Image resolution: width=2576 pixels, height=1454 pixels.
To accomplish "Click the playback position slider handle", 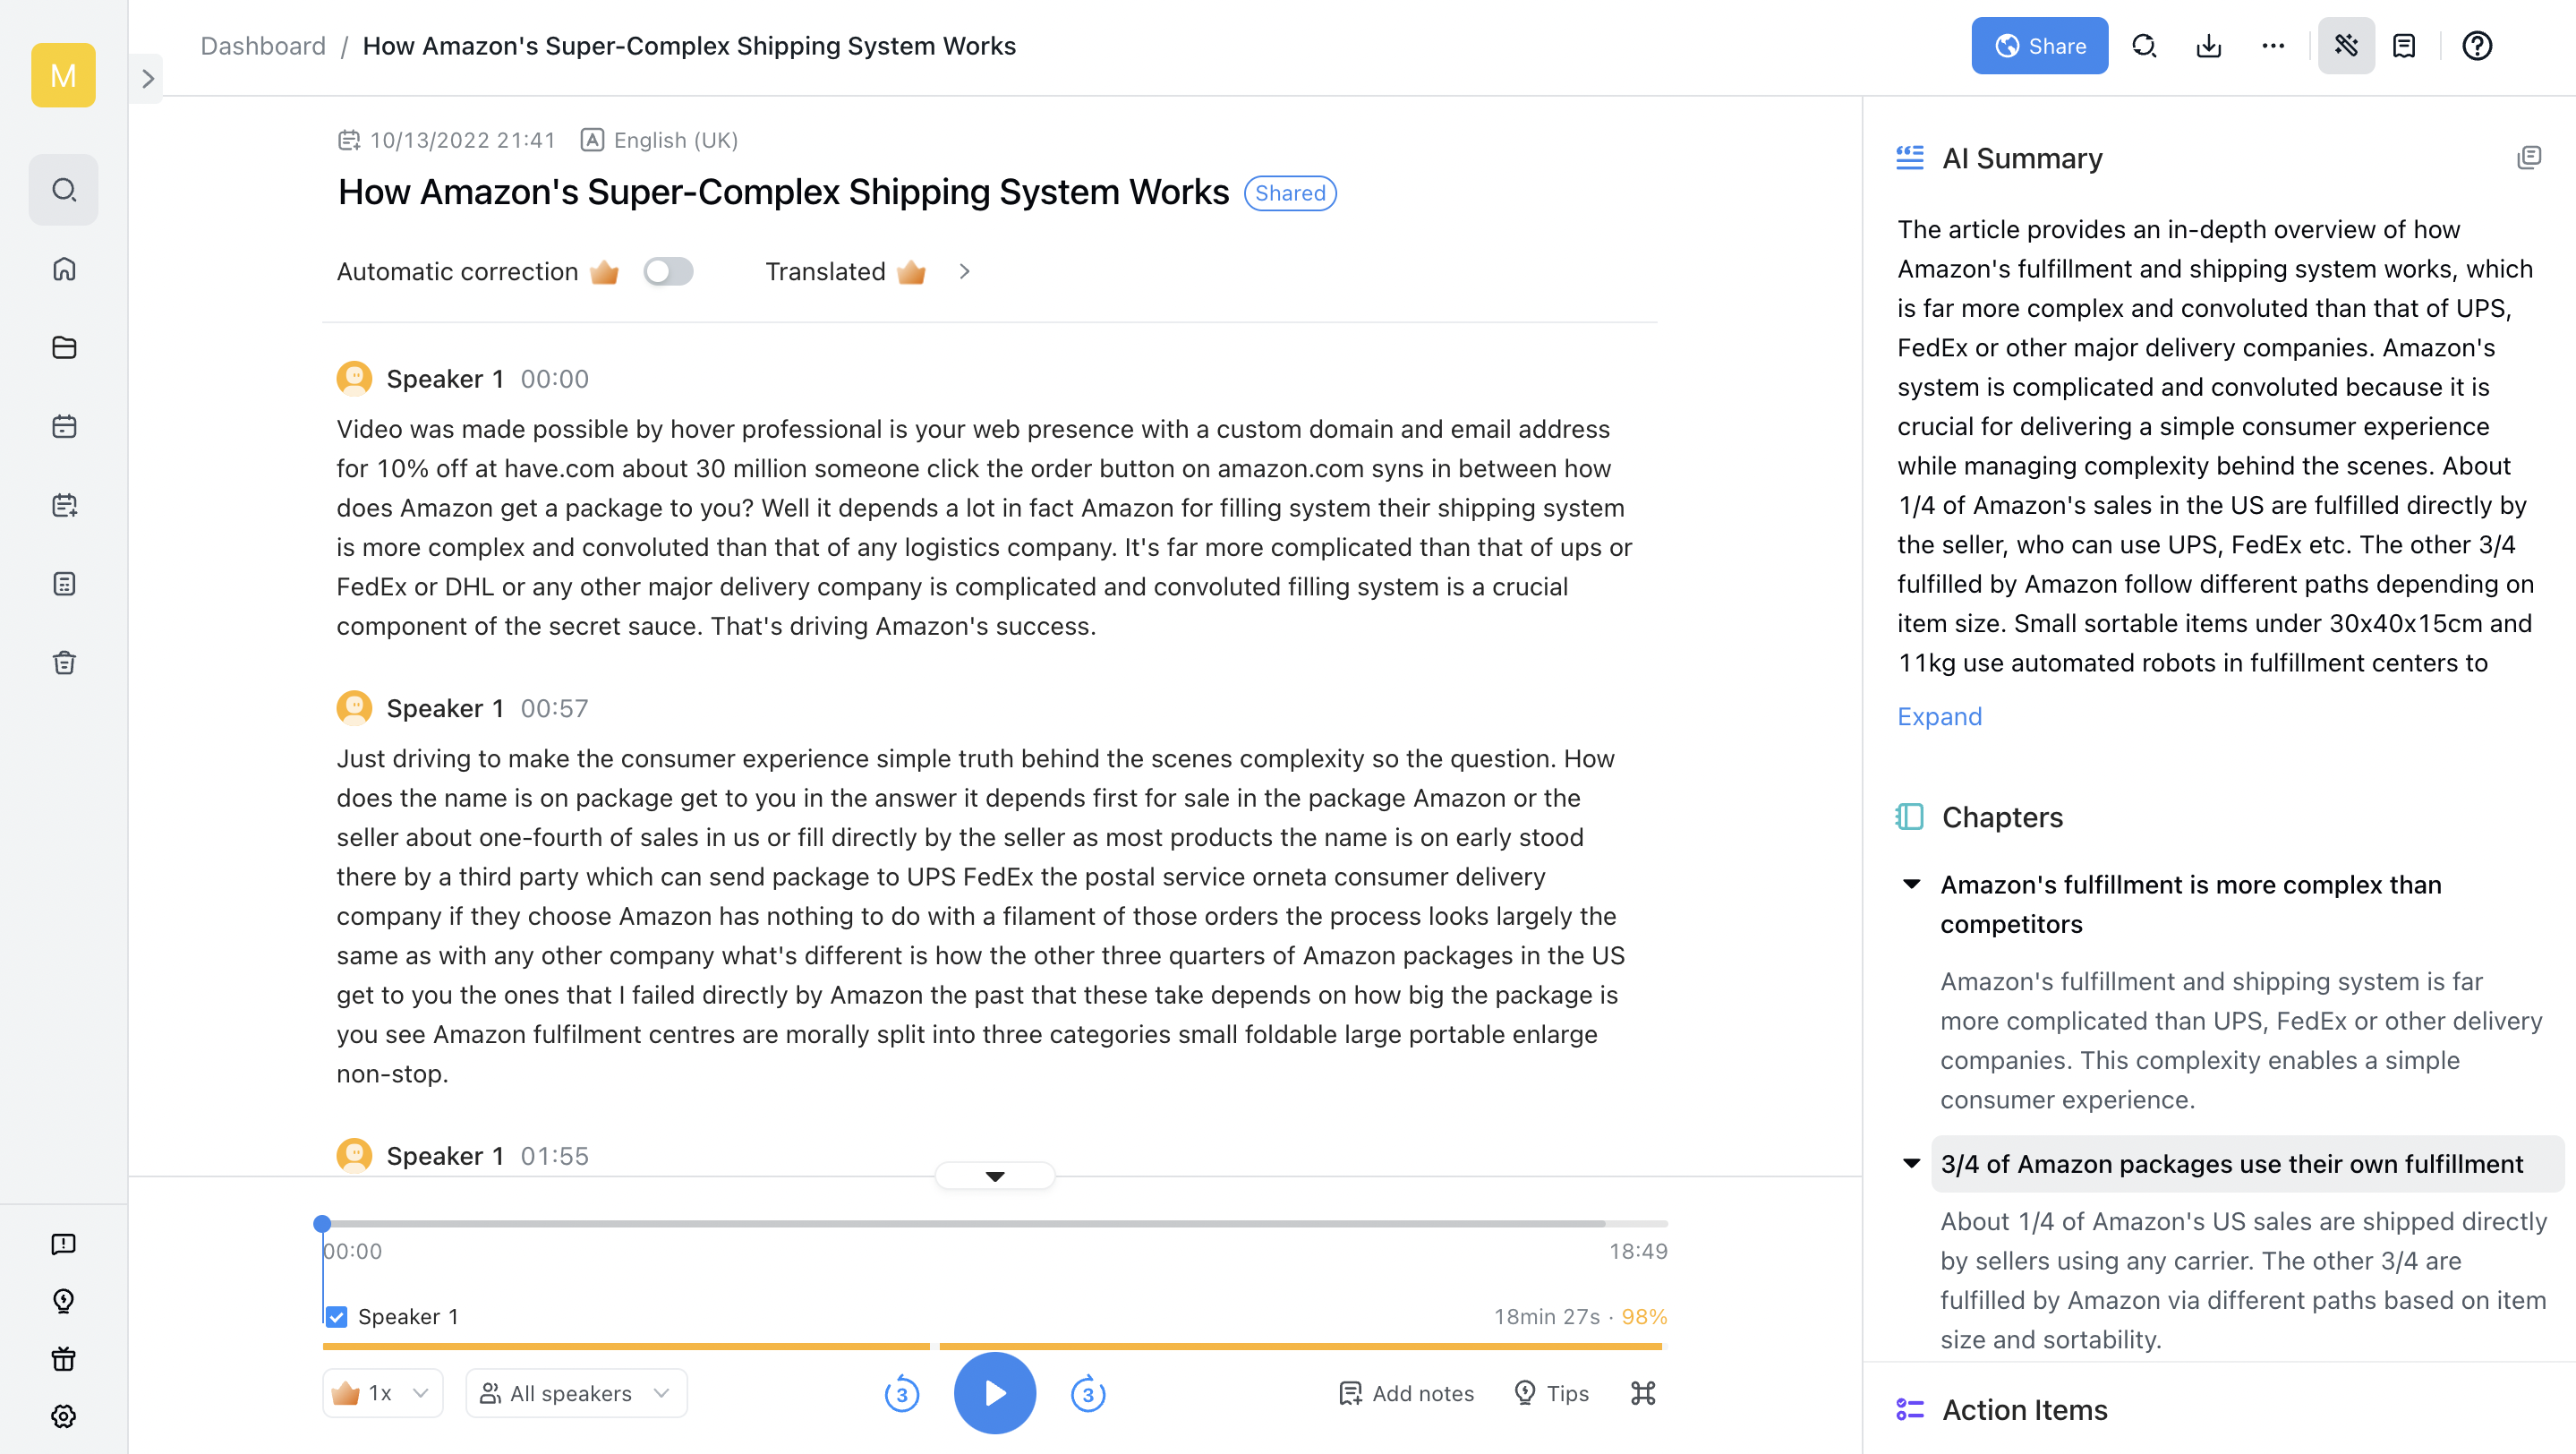I will click(x=322, y=1223).
